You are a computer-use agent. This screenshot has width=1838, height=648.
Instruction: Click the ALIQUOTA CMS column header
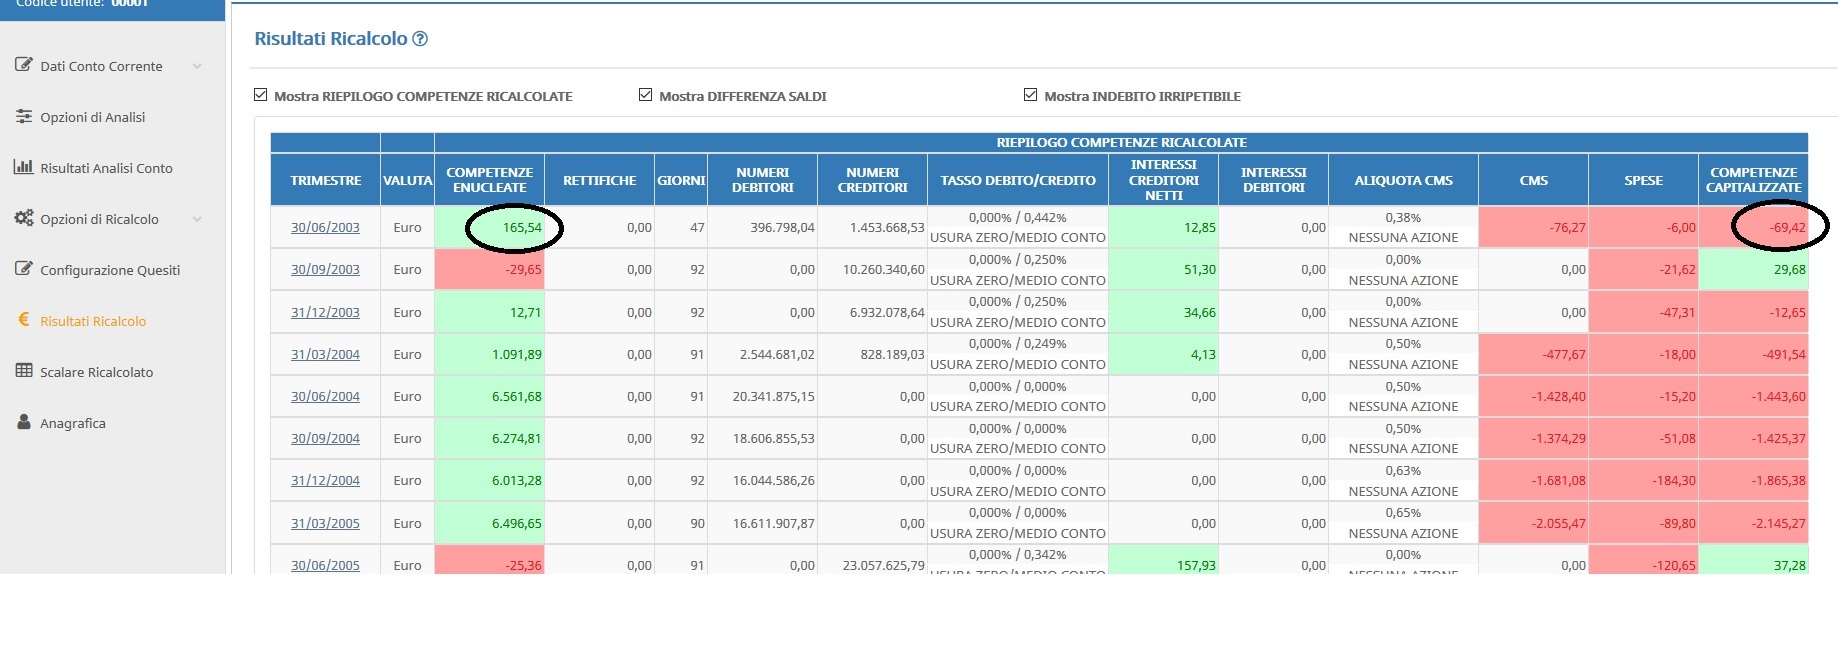point(1404,180)
